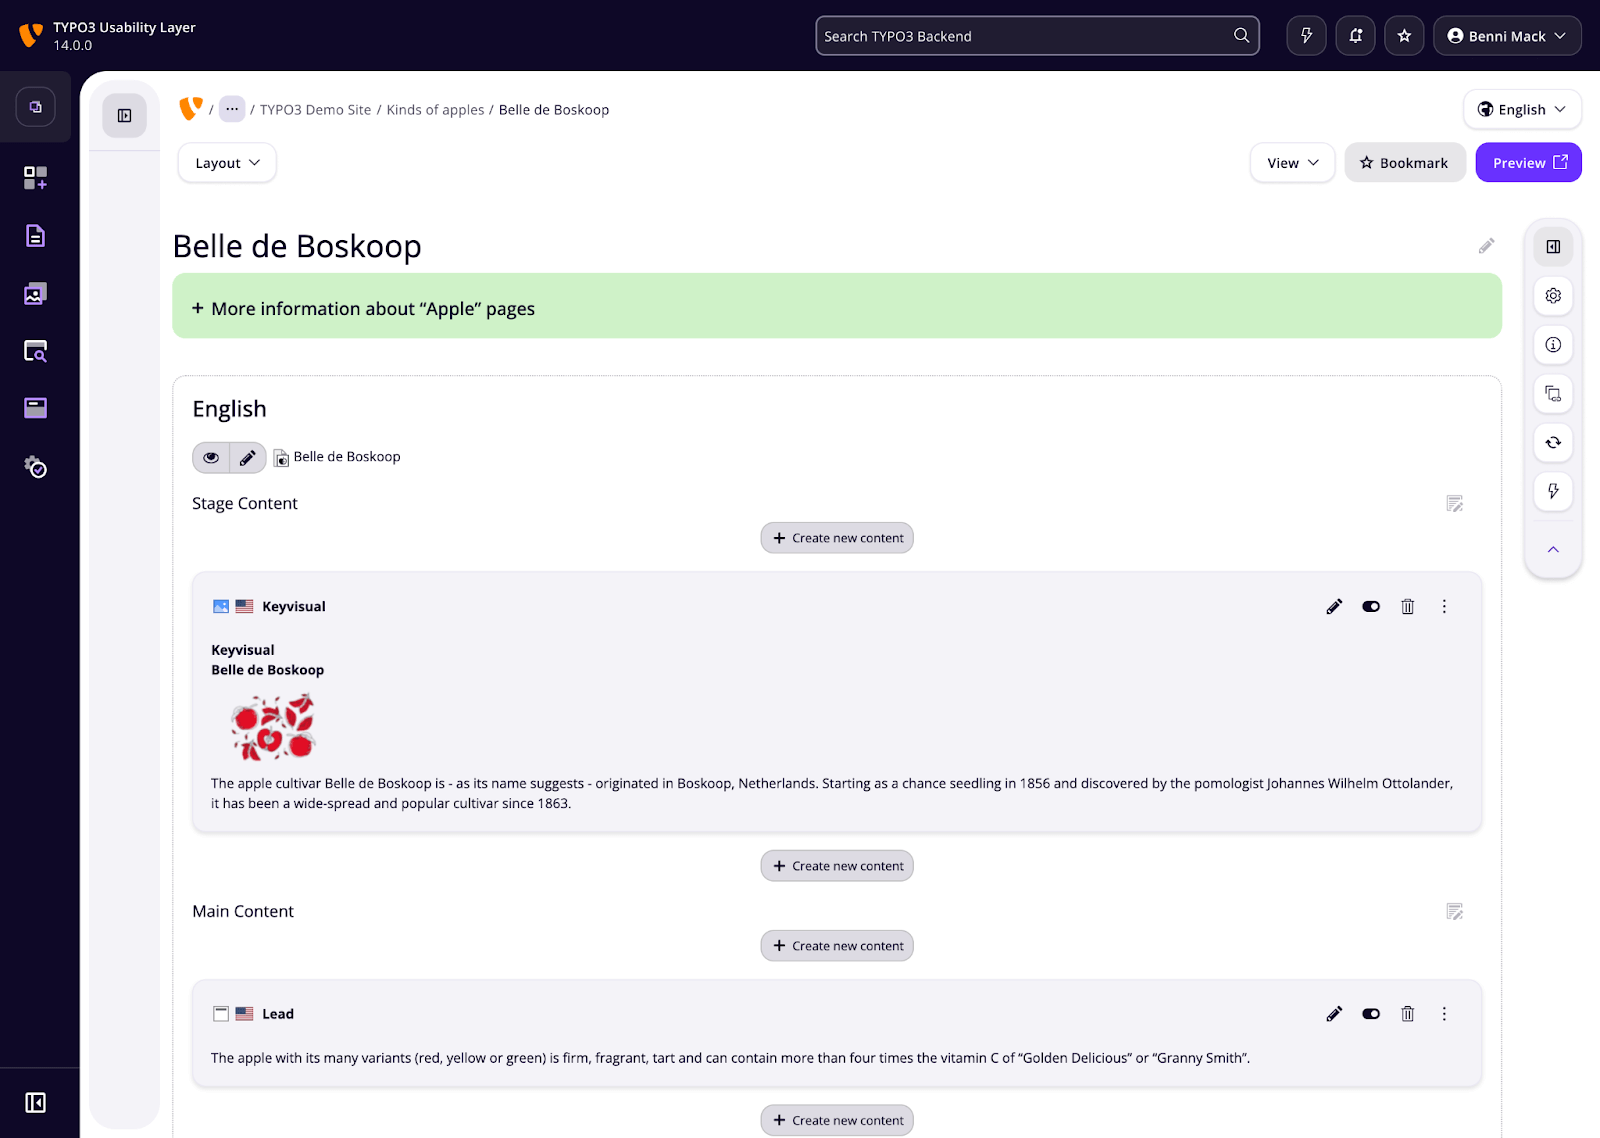The width and height of the screenshot is (1600, 1138).
Task: Open the Benni Mack user menu
Action: 1506,36
